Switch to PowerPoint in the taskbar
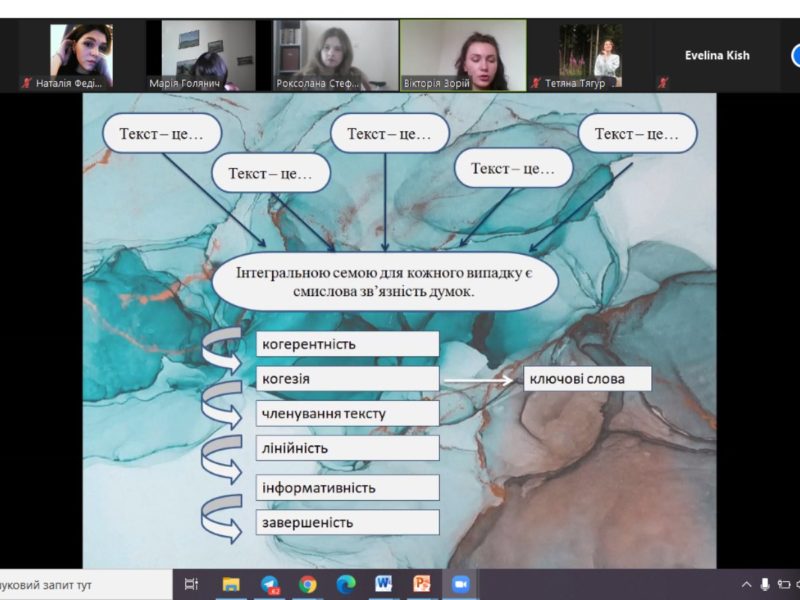This screenshot has height=600, width=800. (422, 584)
